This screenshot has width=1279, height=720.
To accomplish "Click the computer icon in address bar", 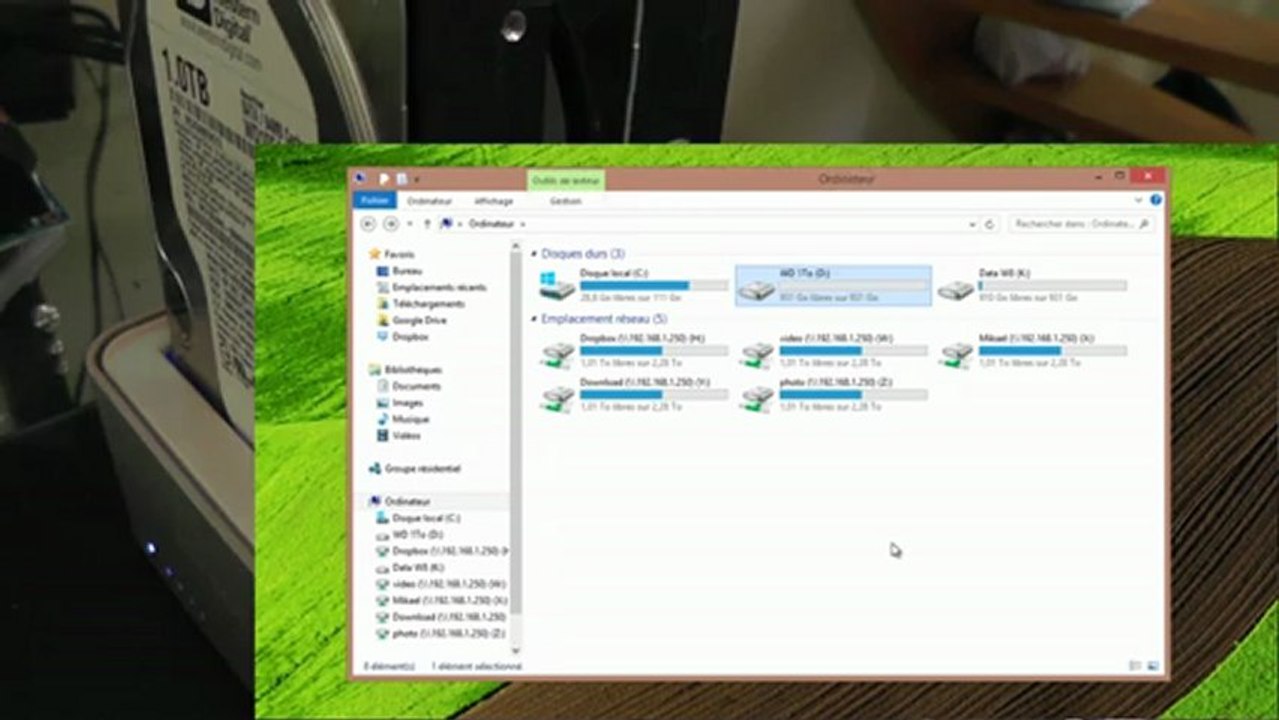I will click(x=446, y=224).
